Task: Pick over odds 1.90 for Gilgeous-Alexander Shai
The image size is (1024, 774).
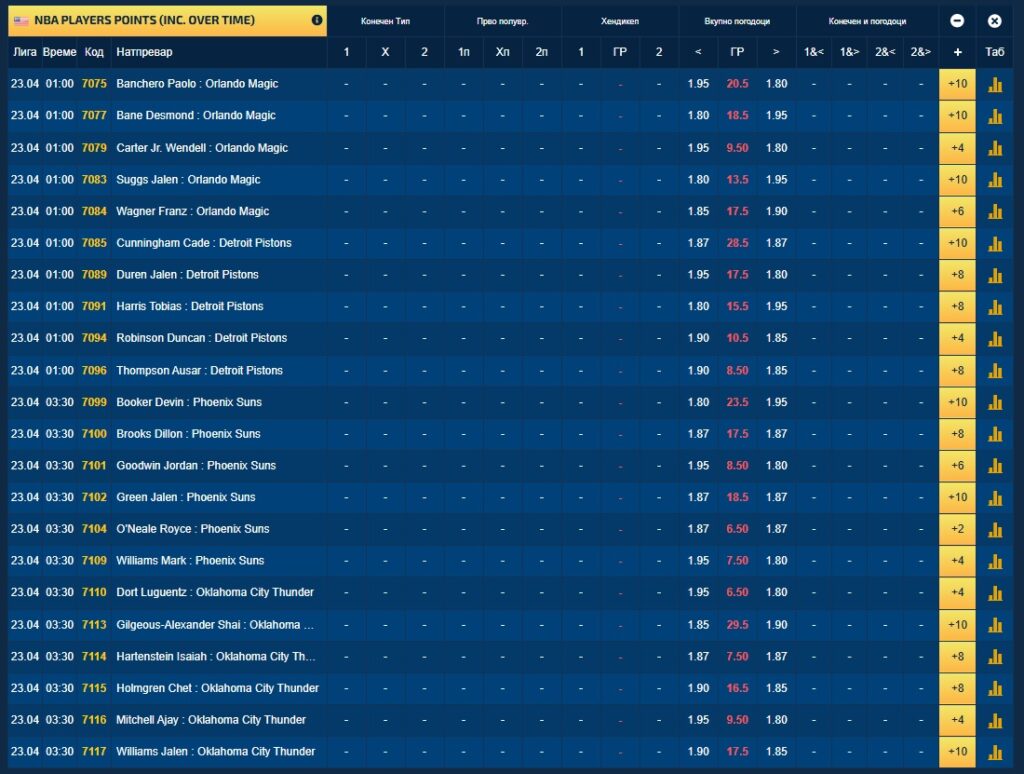Action: coord(776,625)
